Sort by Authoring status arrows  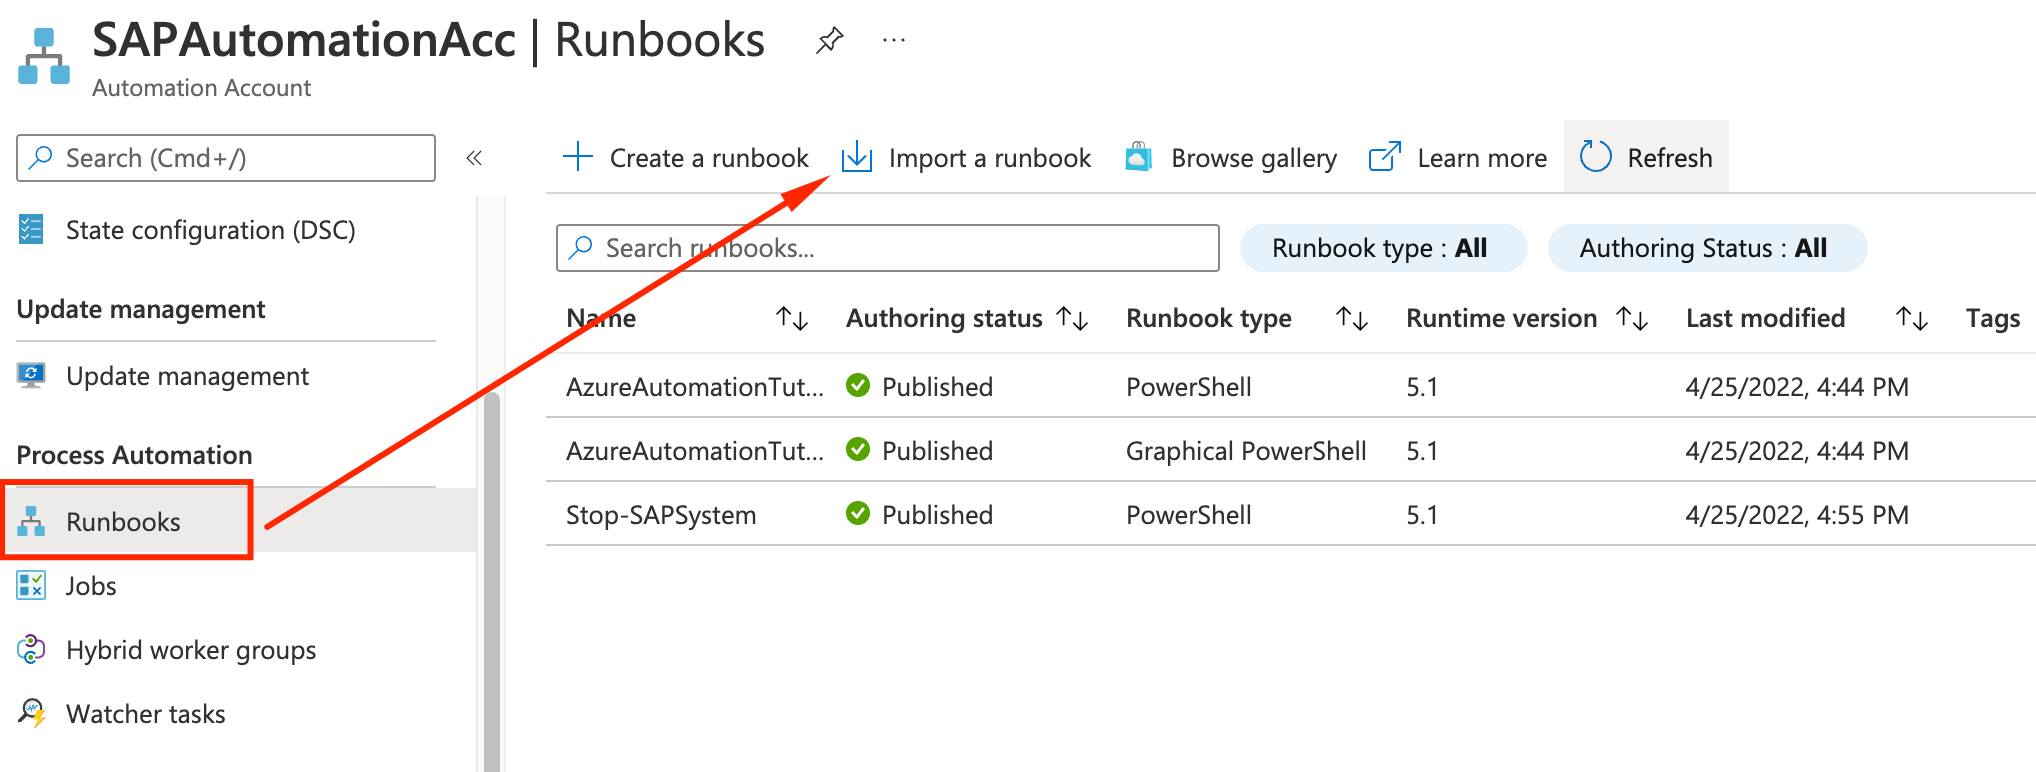click(1072, 319)
